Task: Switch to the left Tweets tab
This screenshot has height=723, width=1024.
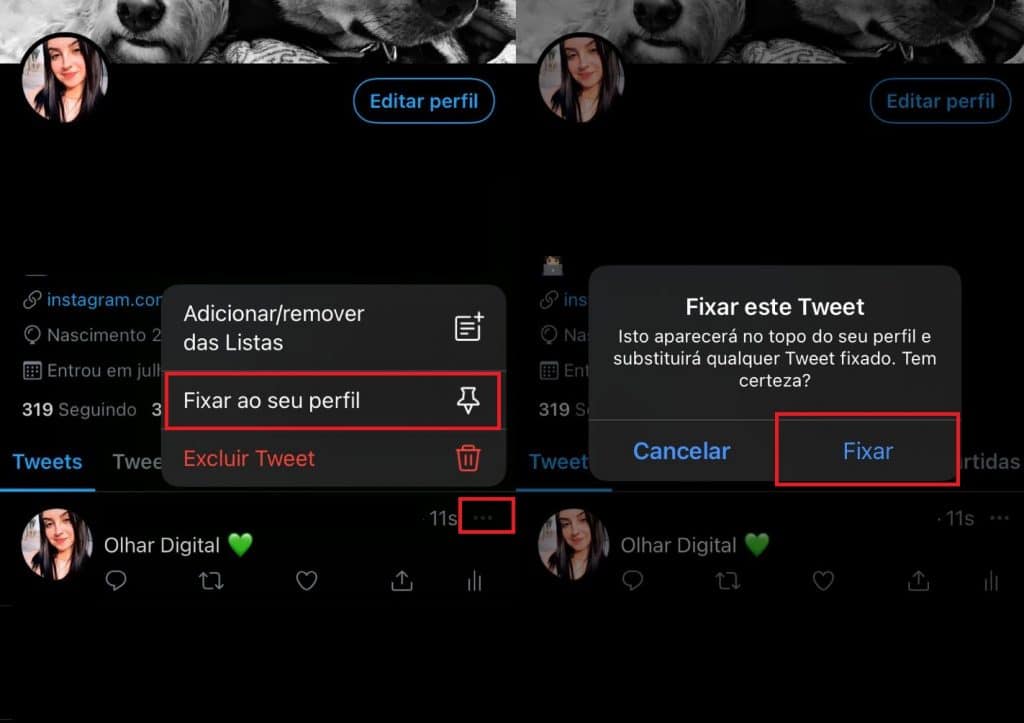Action: [47, 462]
